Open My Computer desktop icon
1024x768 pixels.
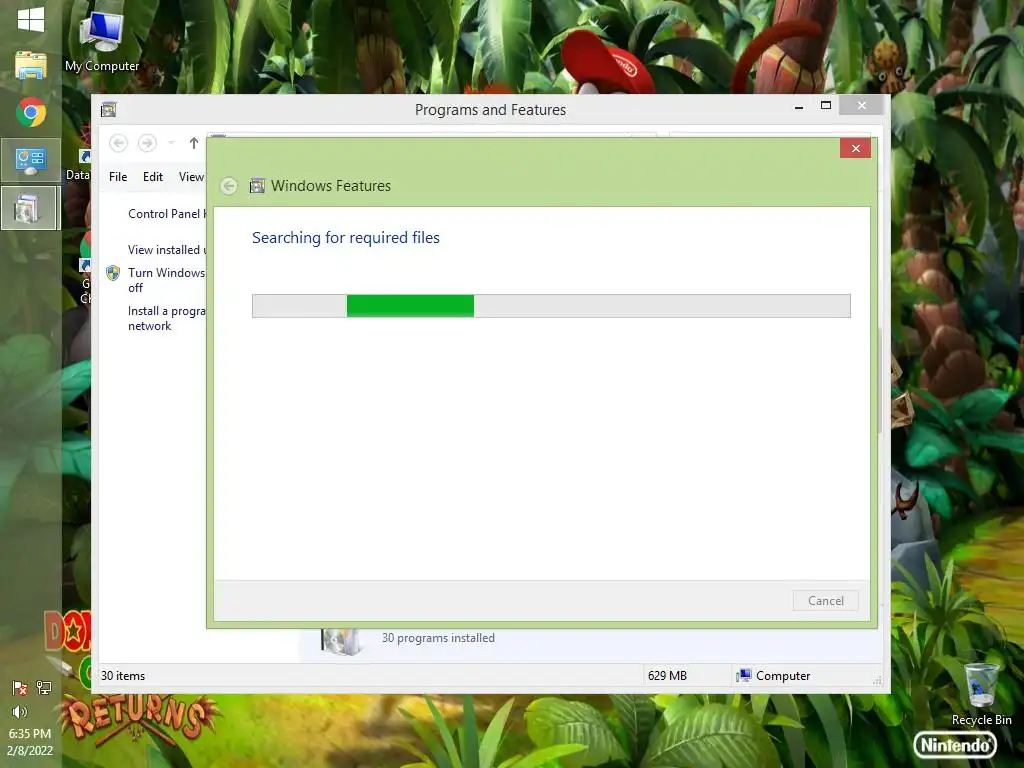pyautogui.click(x=102, y=40)
